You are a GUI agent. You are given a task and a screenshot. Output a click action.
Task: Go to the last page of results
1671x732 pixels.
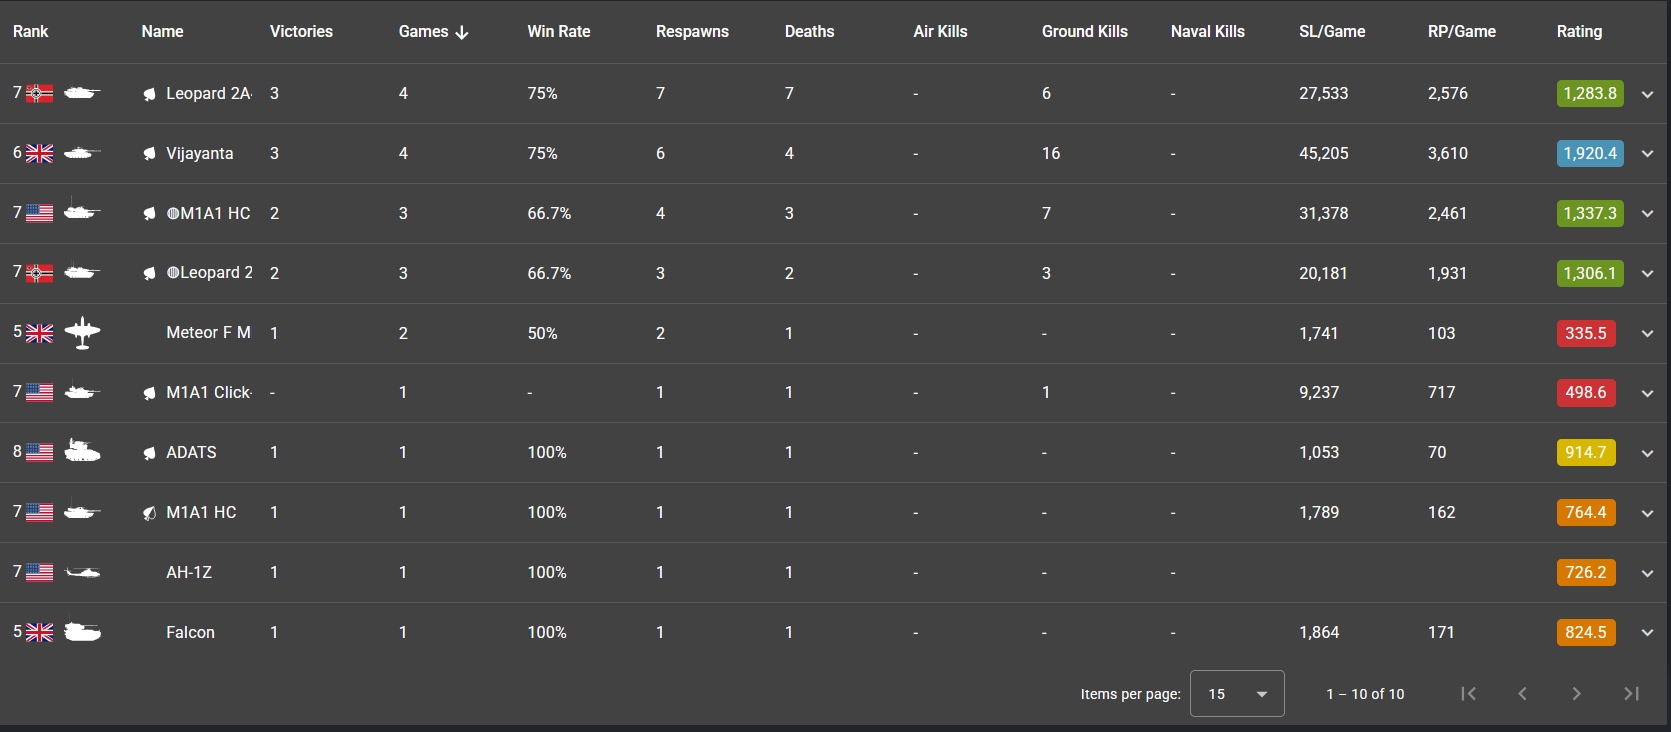point(1631,693)
